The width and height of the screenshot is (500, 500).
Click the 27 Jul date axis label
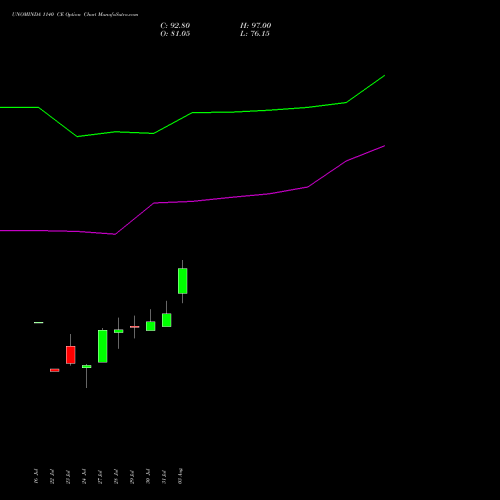100,477
